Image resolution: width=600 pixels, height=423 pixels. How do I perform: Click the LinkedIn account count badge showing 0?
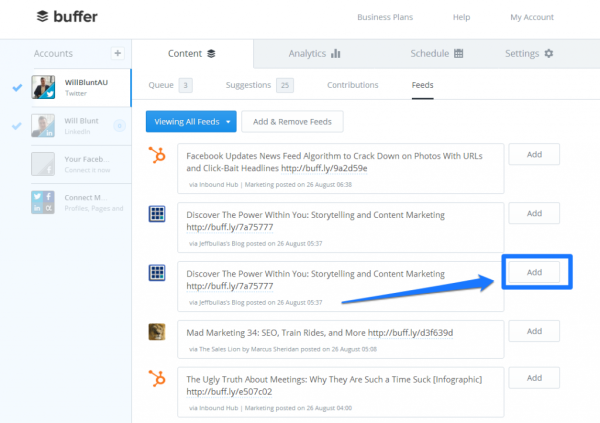[119, 126]
